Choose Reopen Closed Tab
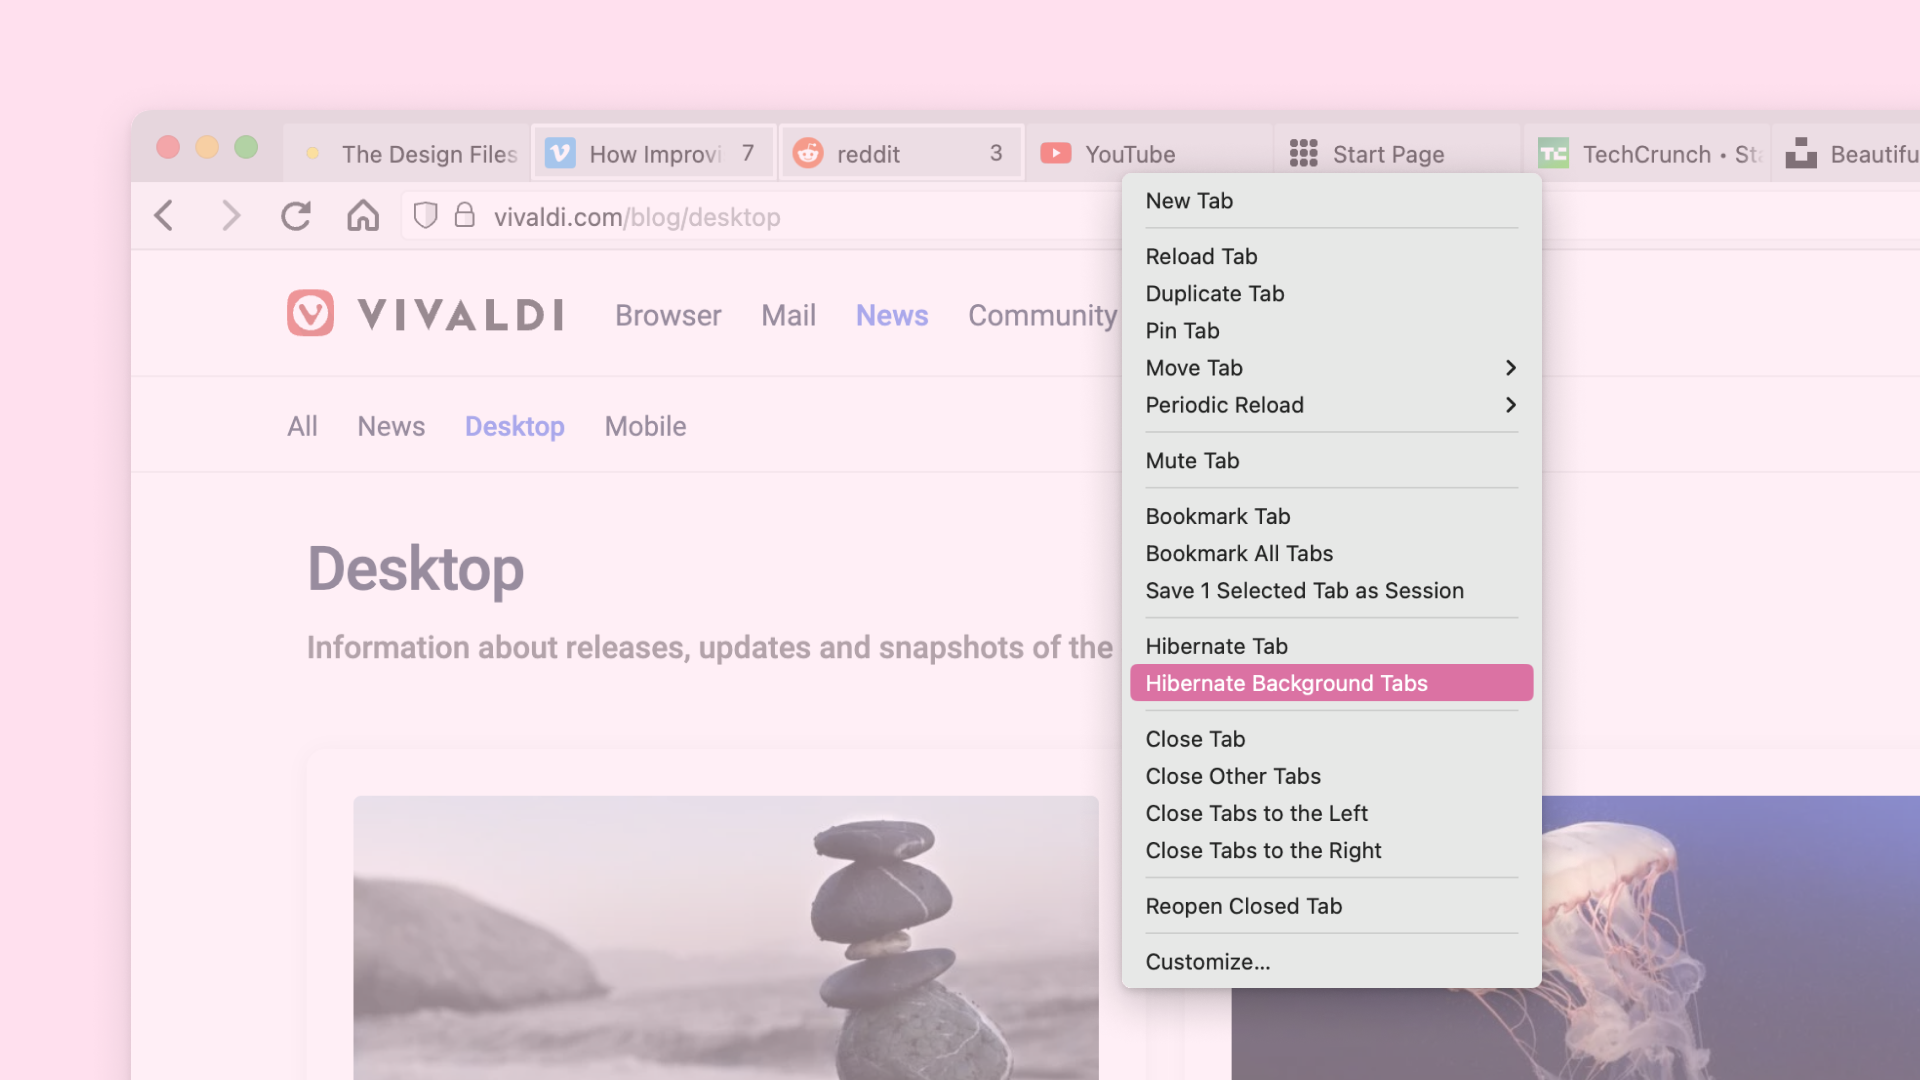Viewport: 1920px width, 1080px height. tap(1331, 906)
